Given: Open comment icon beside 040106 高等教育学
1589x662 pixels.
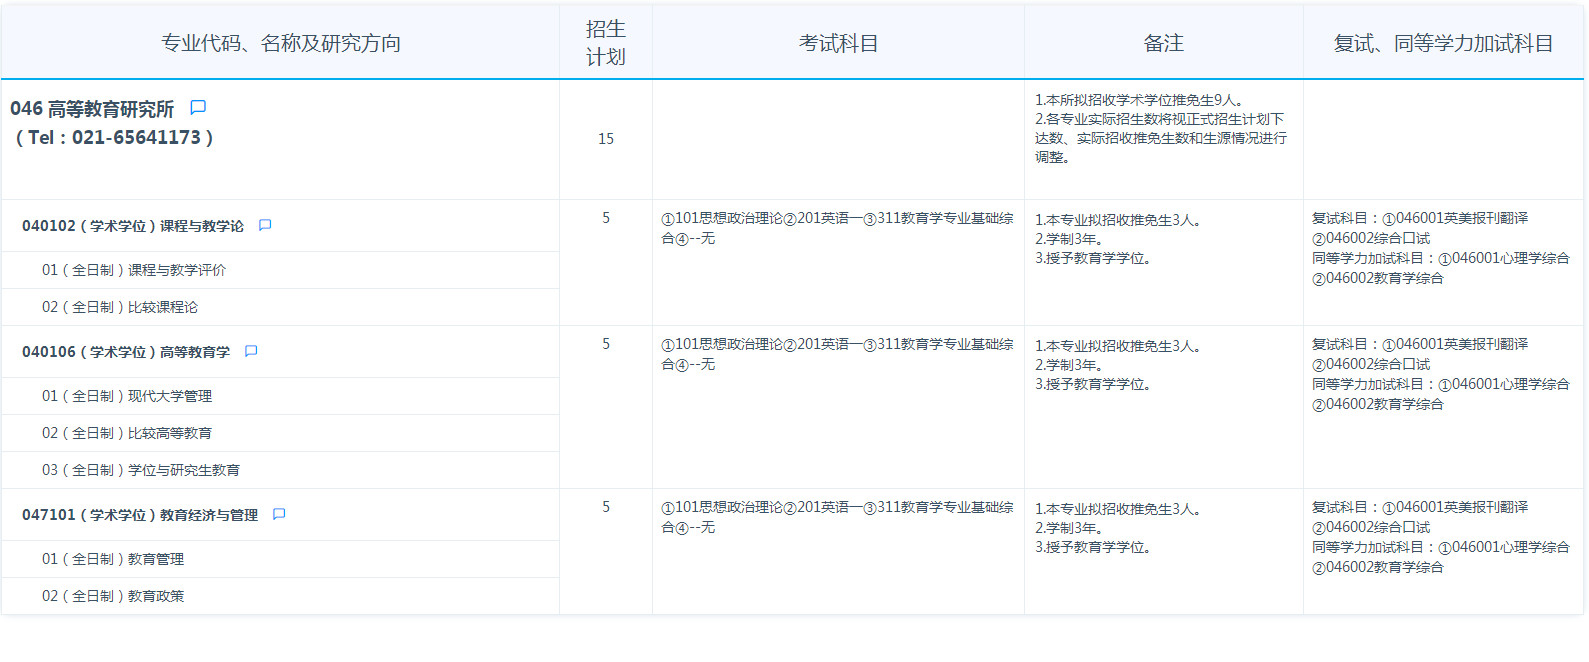Looking at the screenshot, I should [x=251, y=352].
